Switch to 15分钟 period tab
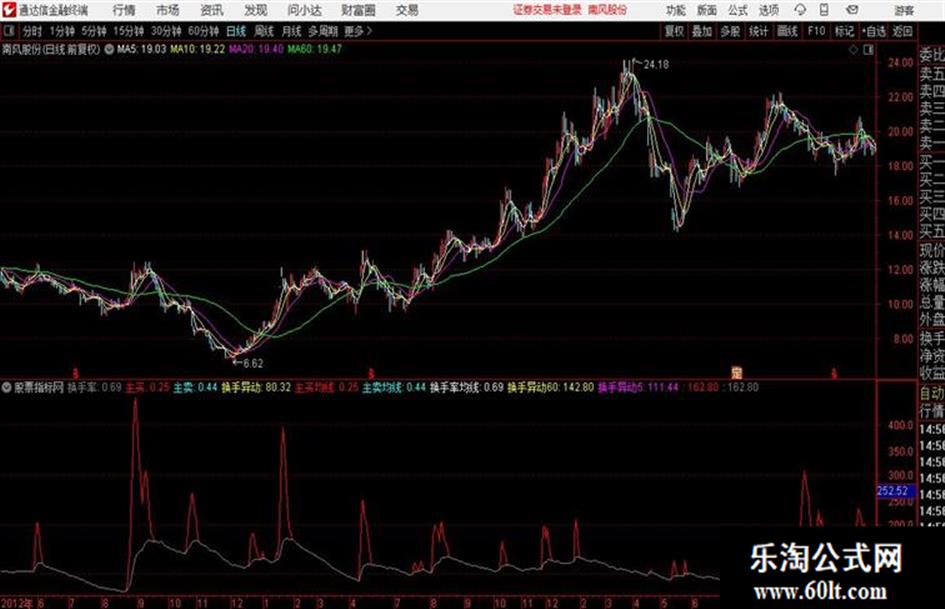This screenshot has height=609, width=945. coord(129,31)
